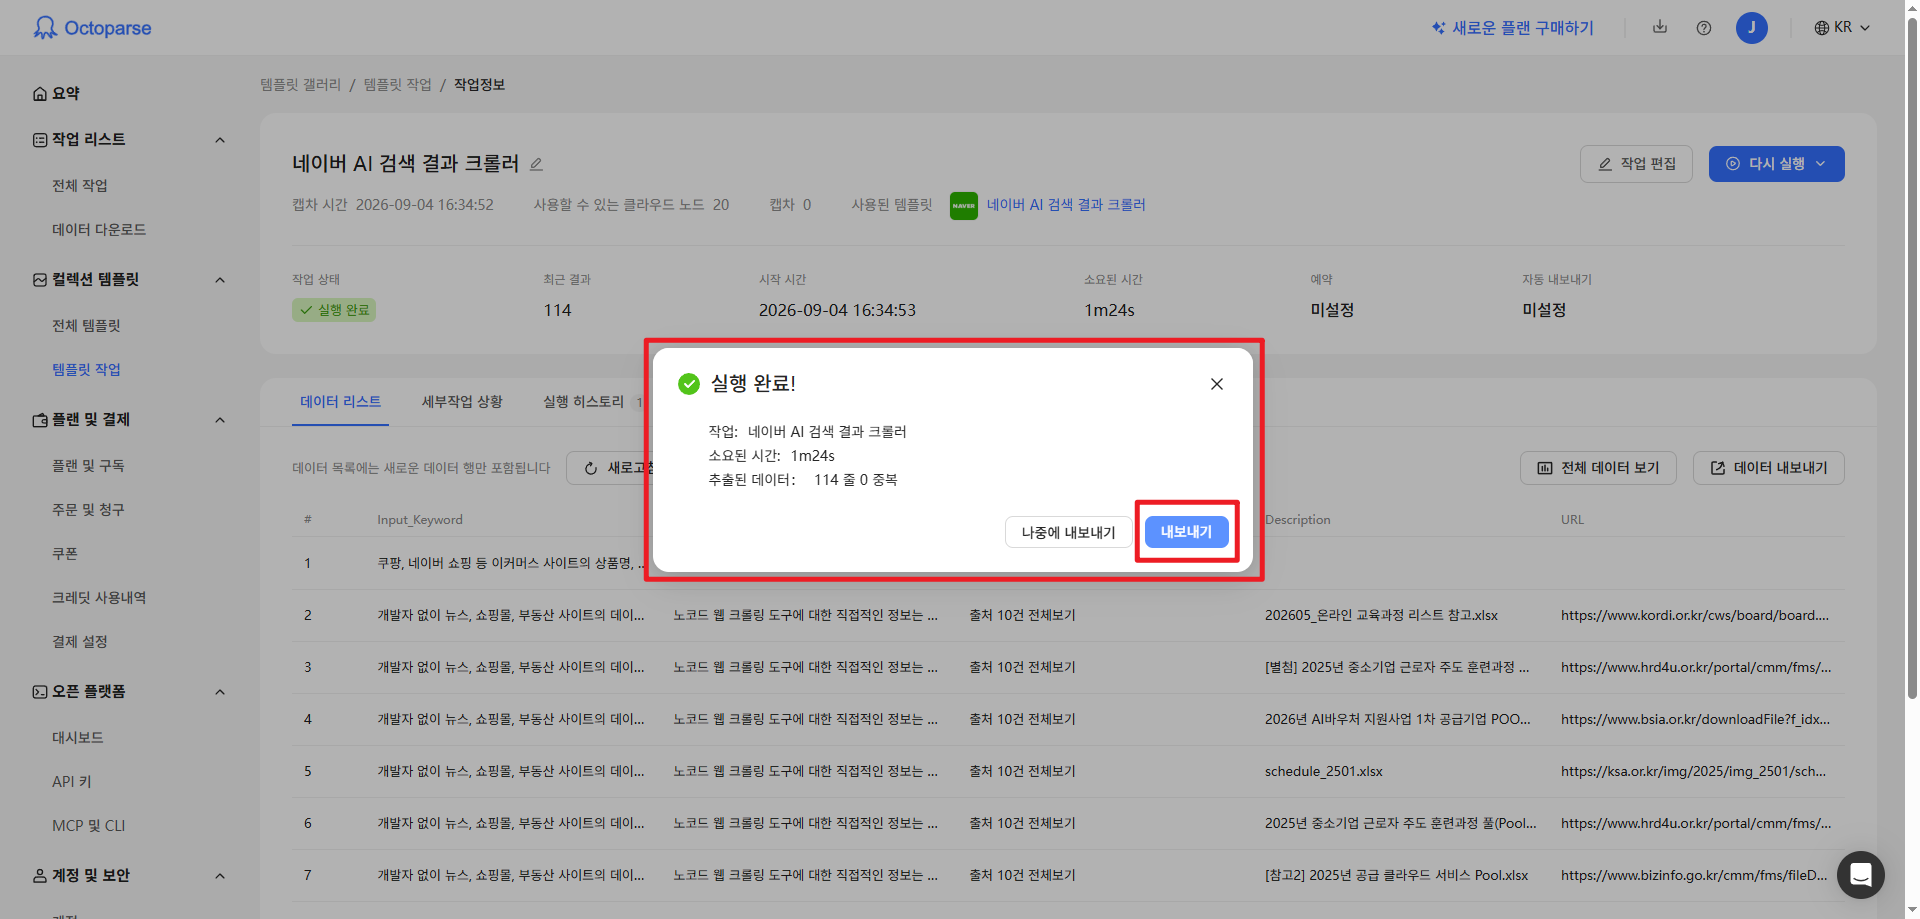Click 템플릿 갤러리 breadcrumb
This screenshot has width=1920, height=919.
pos(300,85)
